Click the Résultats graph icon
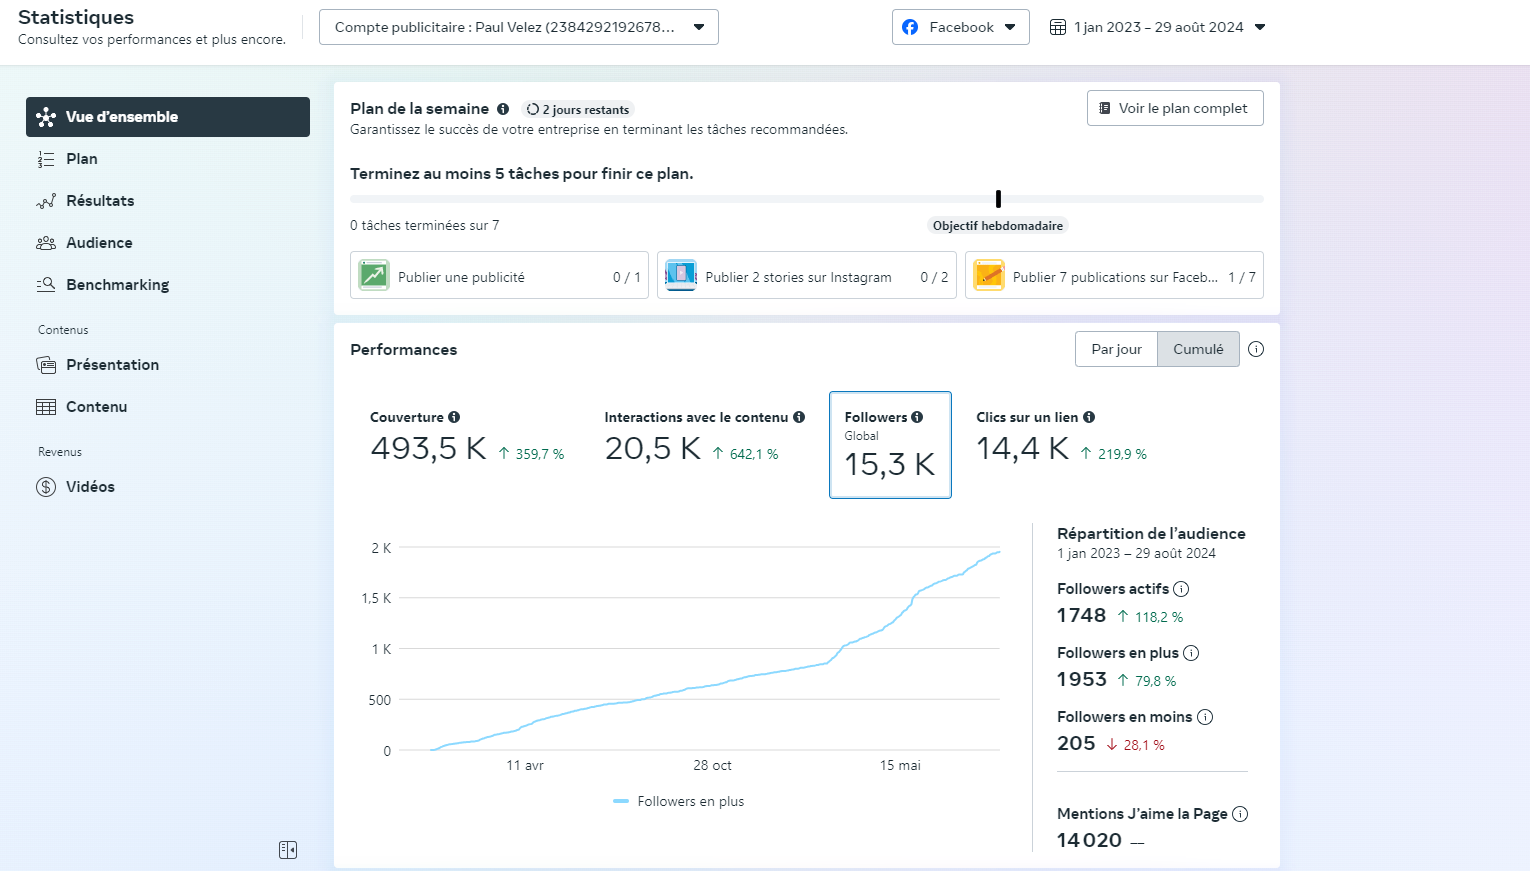This screenshot has width=1530, height=871. click(46, 201)
